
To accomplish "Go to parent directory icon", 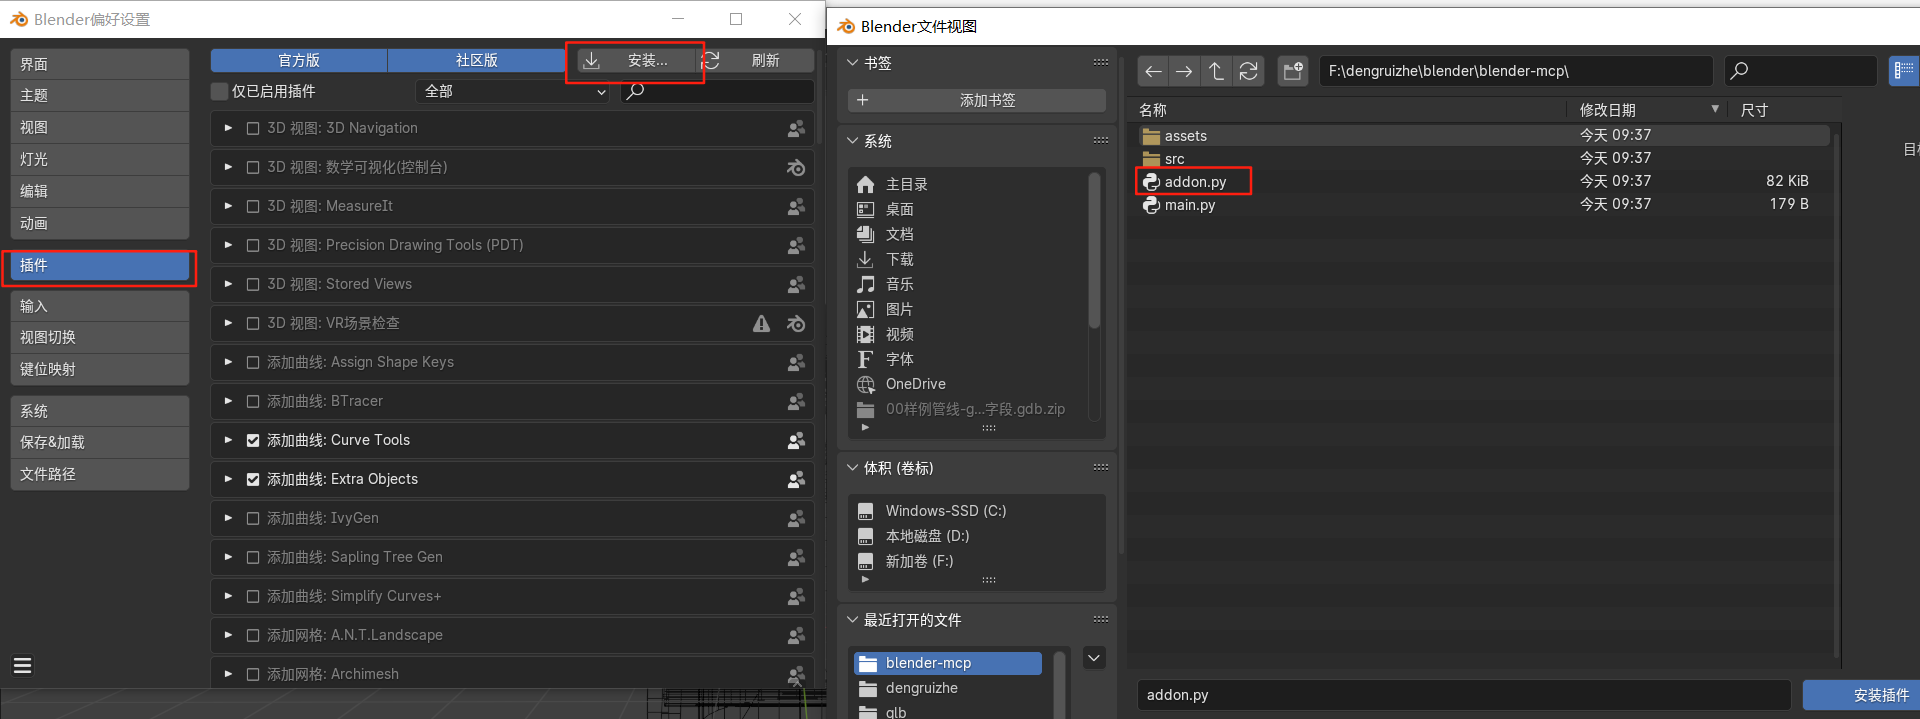I will (1216, 71).
